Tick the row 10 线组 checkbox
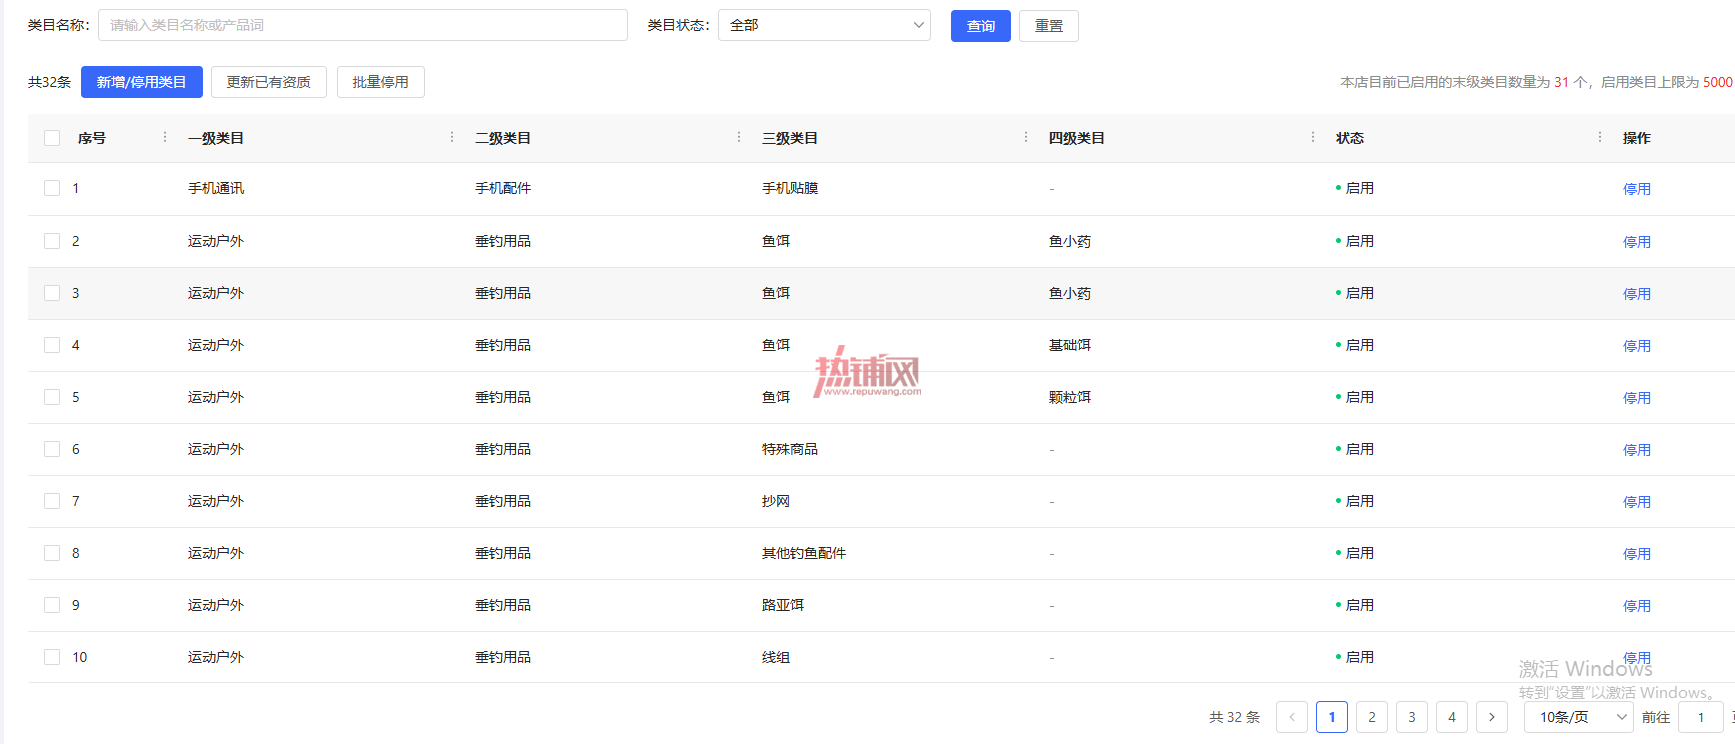 (x=52, y=657)
